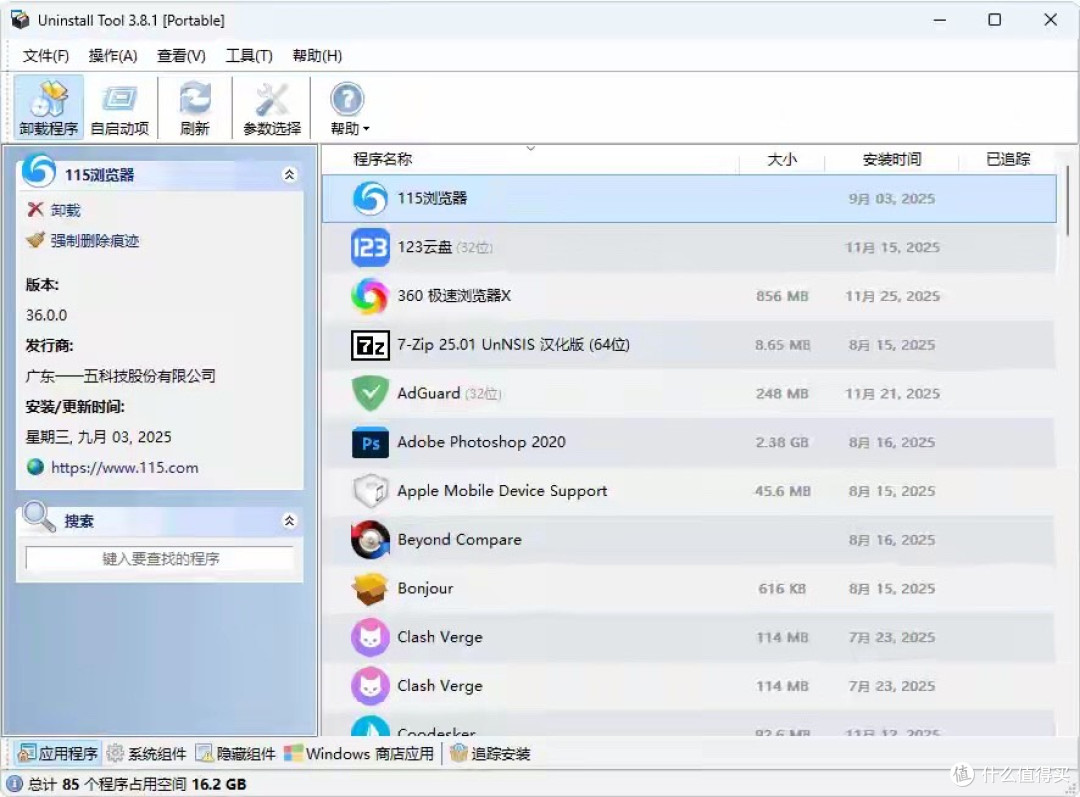Click the broom icon beside 强制删除痕迹
Image resolution: width=1080 pixels, height=797 pixels.
[35, 240]
